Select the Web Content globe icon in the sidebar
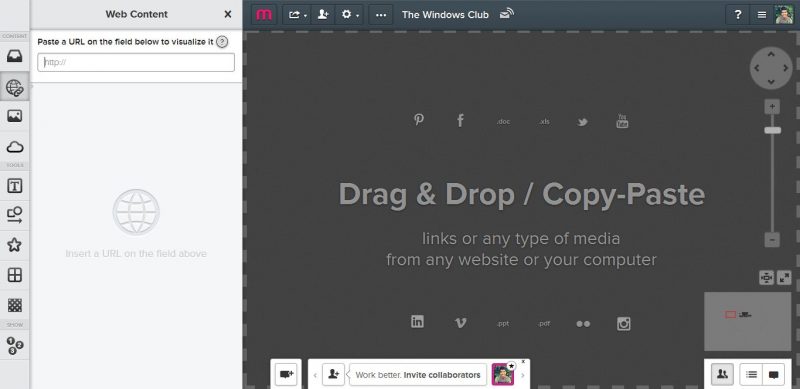The image size is (800, 389). pos(14,87)
